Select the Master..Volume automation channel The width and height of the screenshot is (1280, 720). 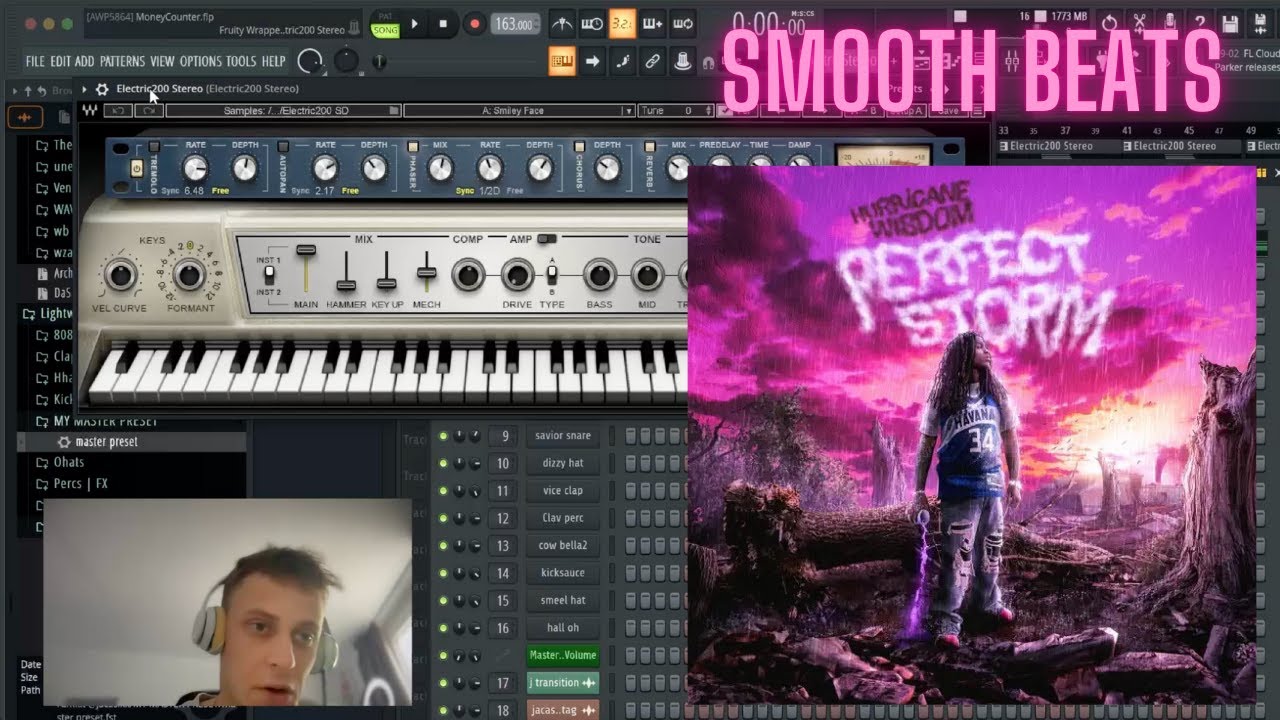coord(563,655)
